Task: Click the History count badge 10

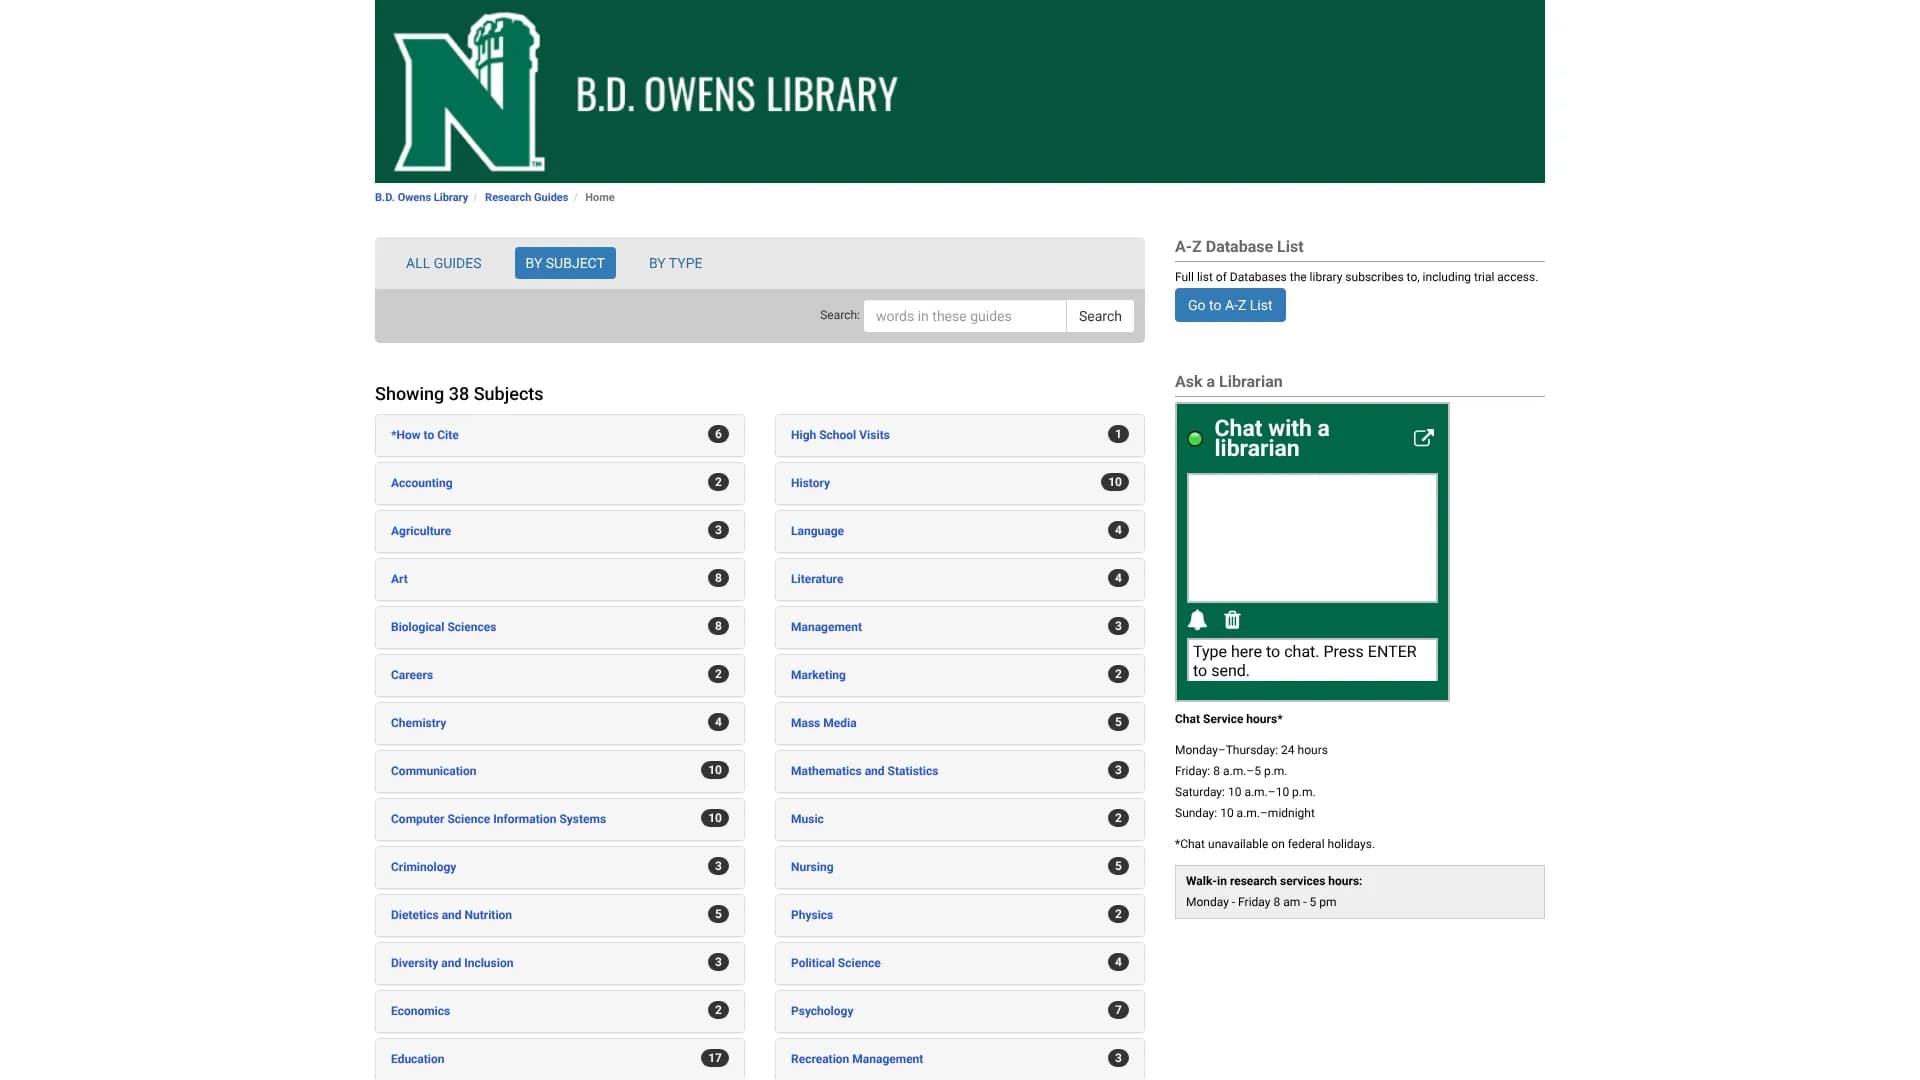Action: tap(1114, 482)
